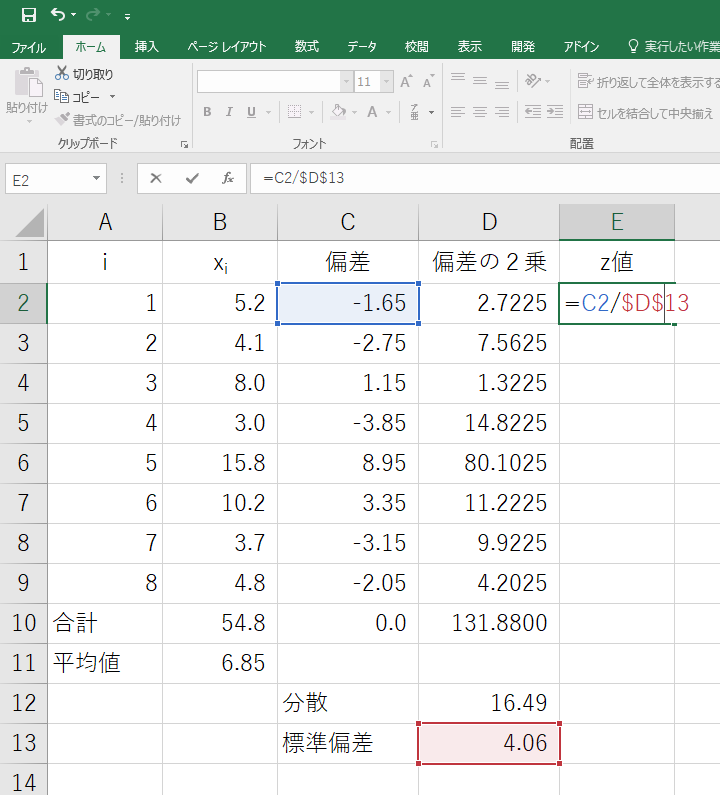This screenshot has width=720, height=795.
Task: Switch to the アドイン tab
Action: point(581,47)
